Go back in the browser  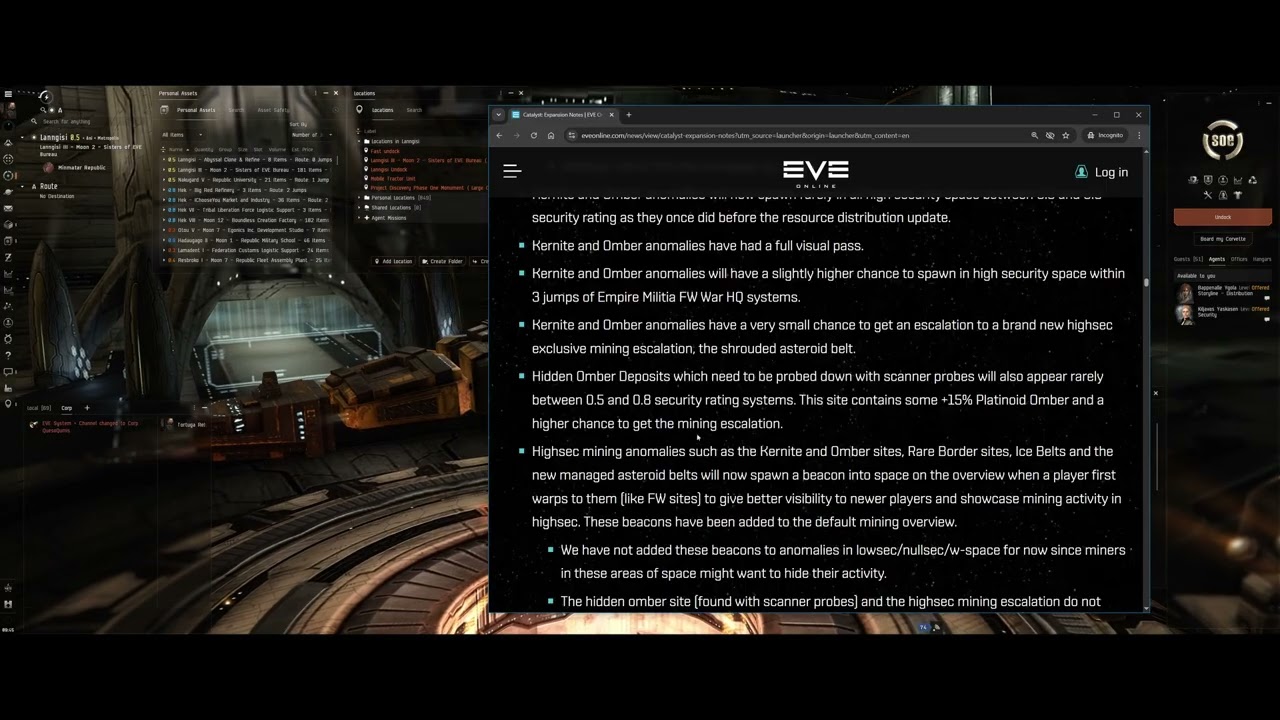[x=499, y=135]
